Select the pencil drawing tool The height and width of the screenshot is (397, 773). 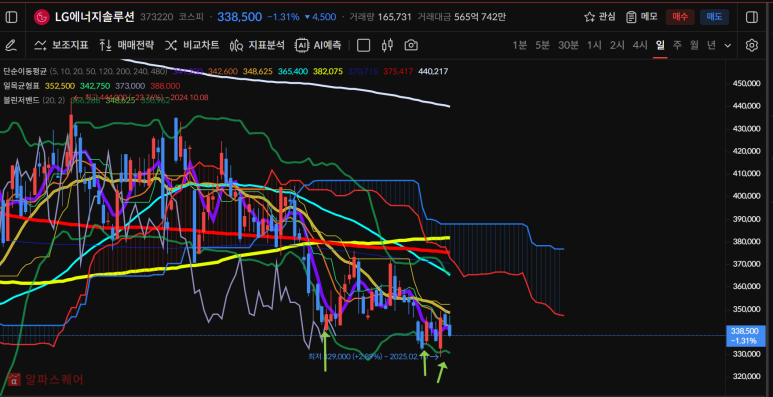point(10,46)
